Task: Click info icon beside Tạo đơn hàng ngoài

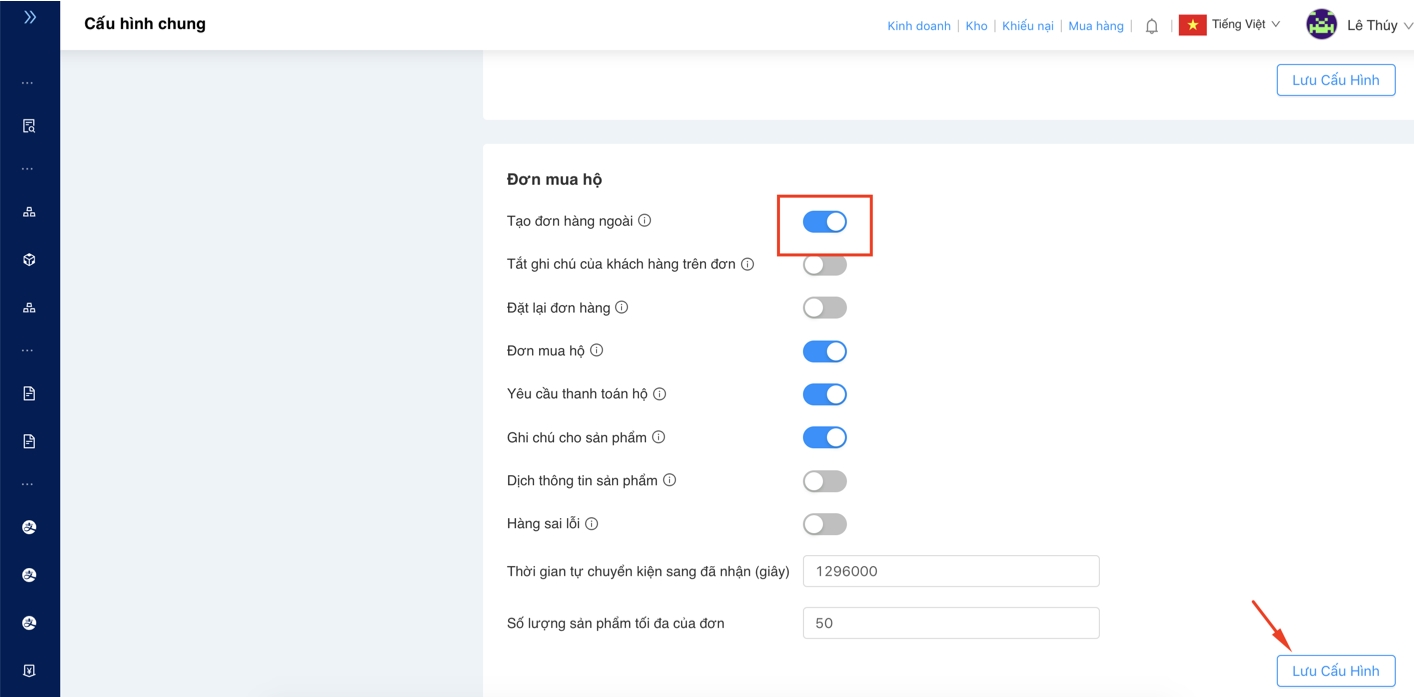Action: (x=645, y=221)
